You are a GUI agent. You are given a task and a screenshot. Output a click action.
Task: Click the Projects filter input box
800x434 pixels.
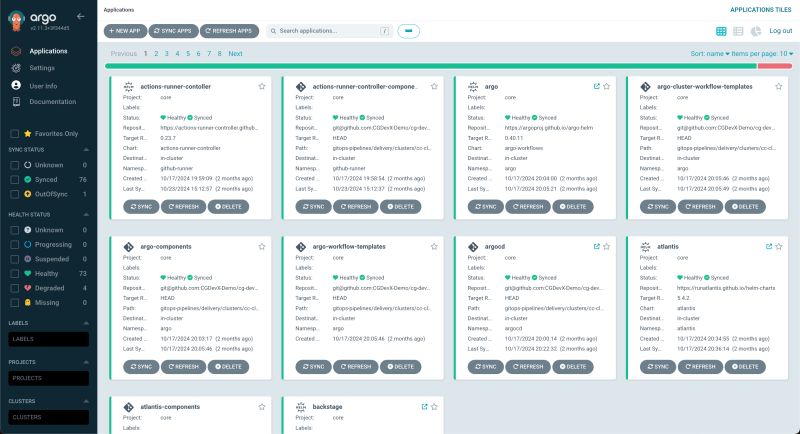tap(48, 378)
